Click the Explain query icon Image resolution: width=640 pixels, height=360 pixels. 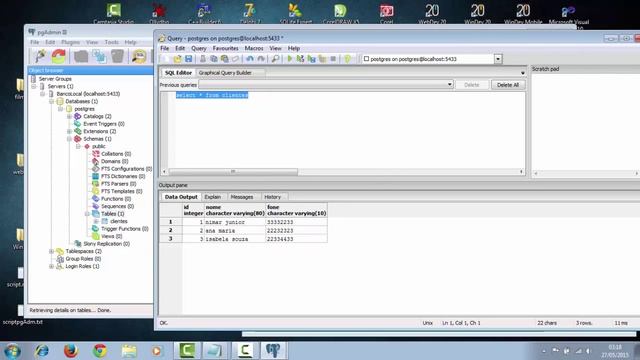click(x=322, y=59)
